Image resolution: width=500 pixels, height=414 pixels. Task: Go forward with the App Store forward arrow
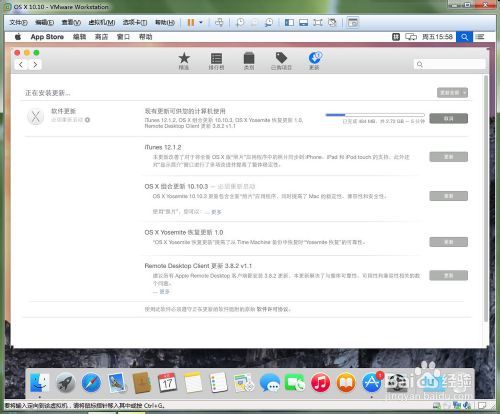tap(35, 64)
